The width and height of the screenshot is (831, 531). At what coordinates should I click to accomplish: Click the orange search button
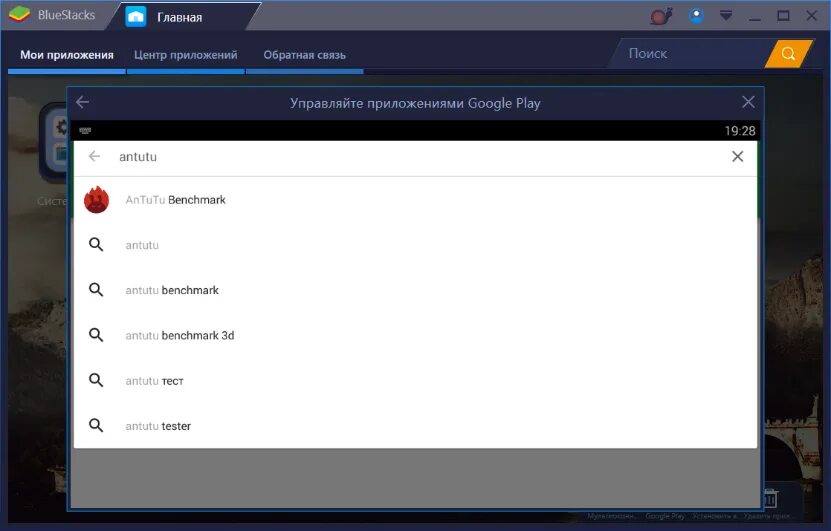788,54
